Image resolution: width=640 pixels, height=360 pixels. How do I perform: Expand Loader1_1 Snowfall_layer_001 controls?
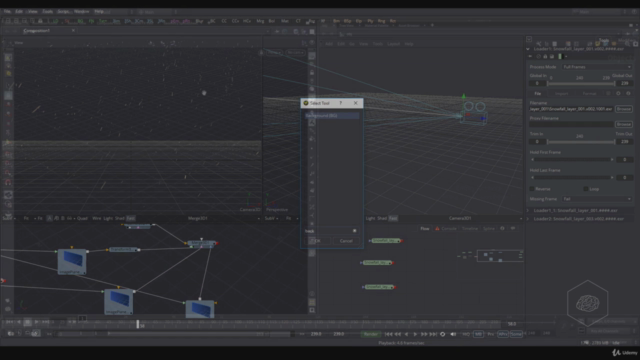pyautogui.click(x=528, y=211)
